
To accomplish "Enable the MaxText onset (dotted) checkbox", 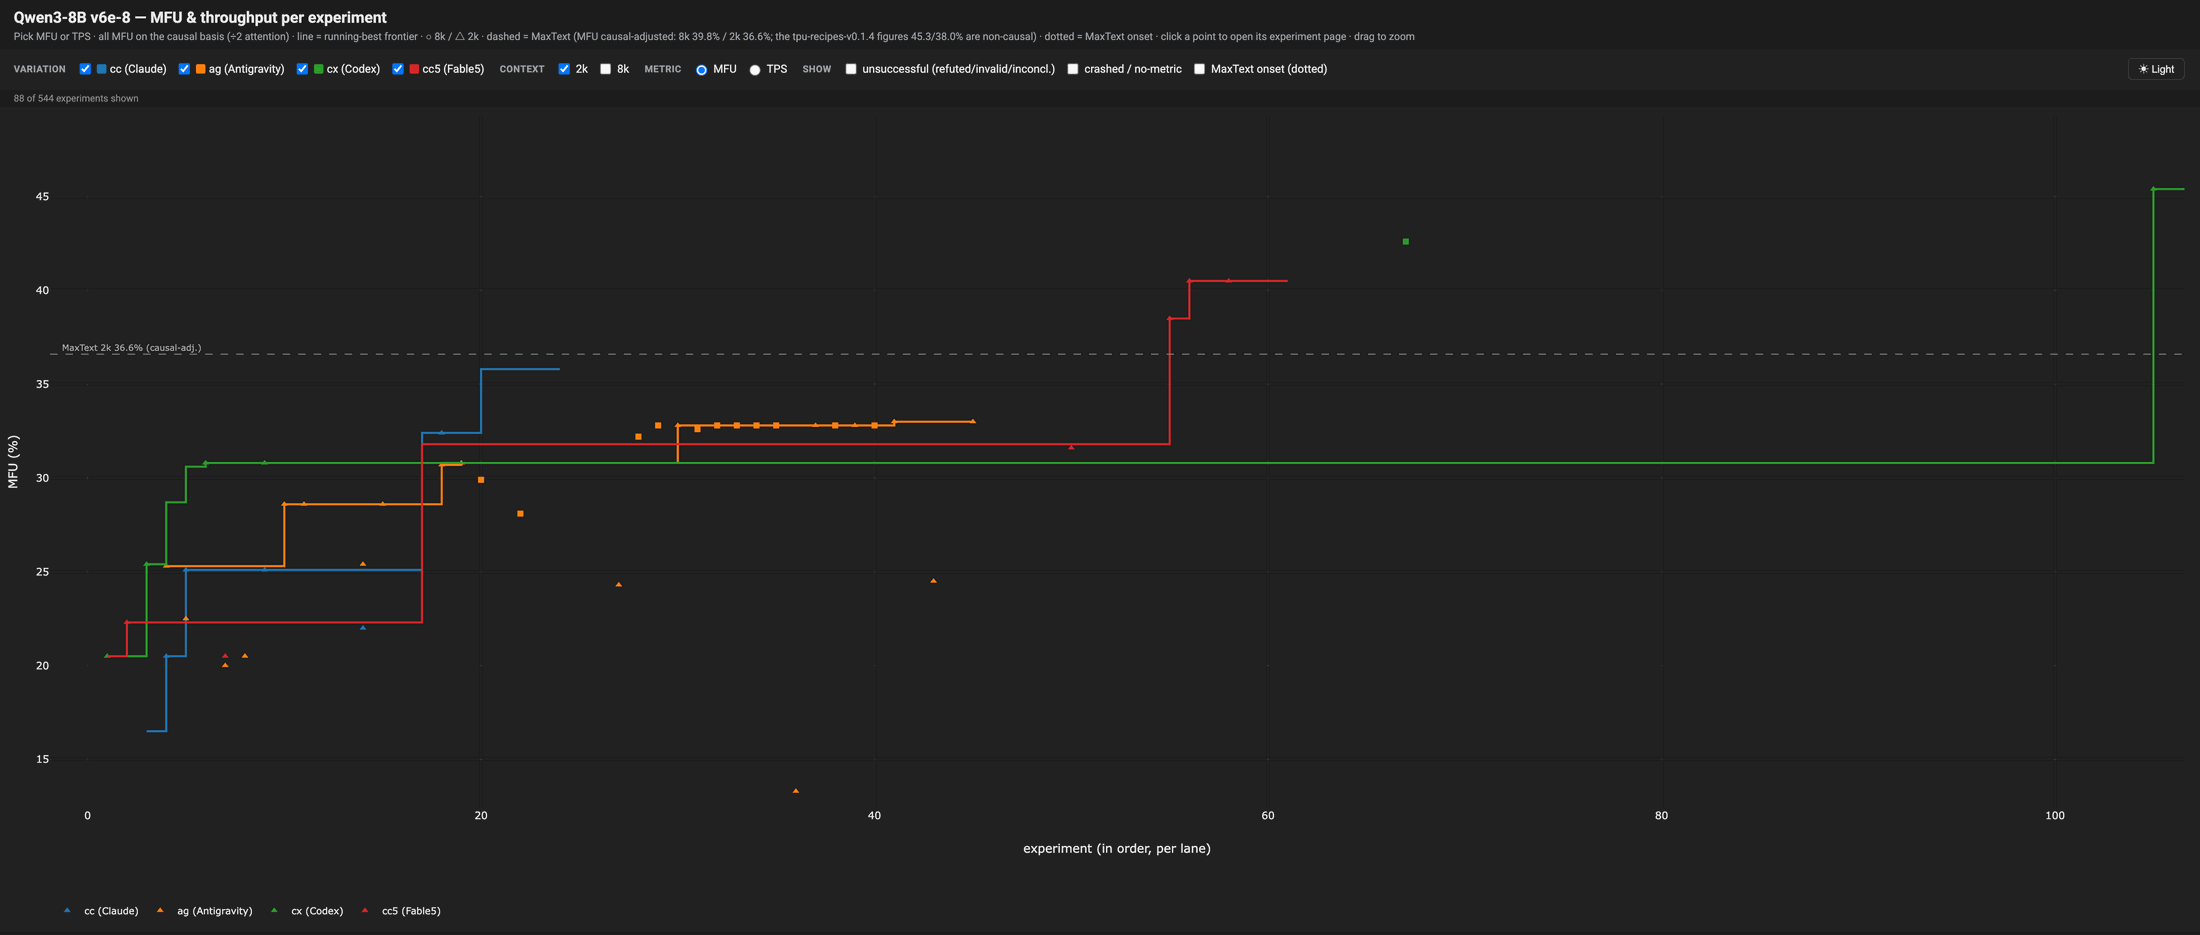I will coord(1199,69).
